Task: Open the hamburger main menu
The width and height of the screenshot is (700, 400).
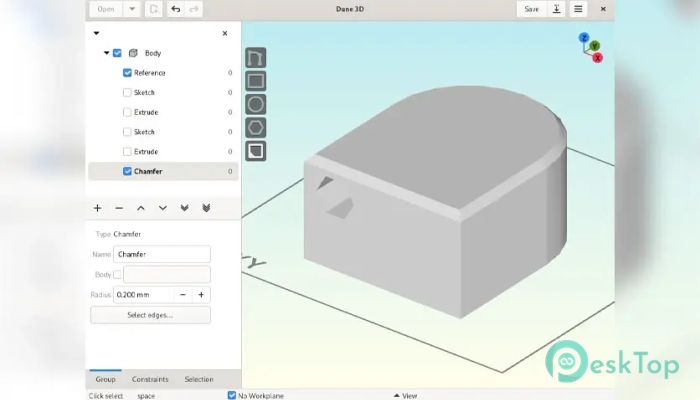Action: tap(578, 9)
